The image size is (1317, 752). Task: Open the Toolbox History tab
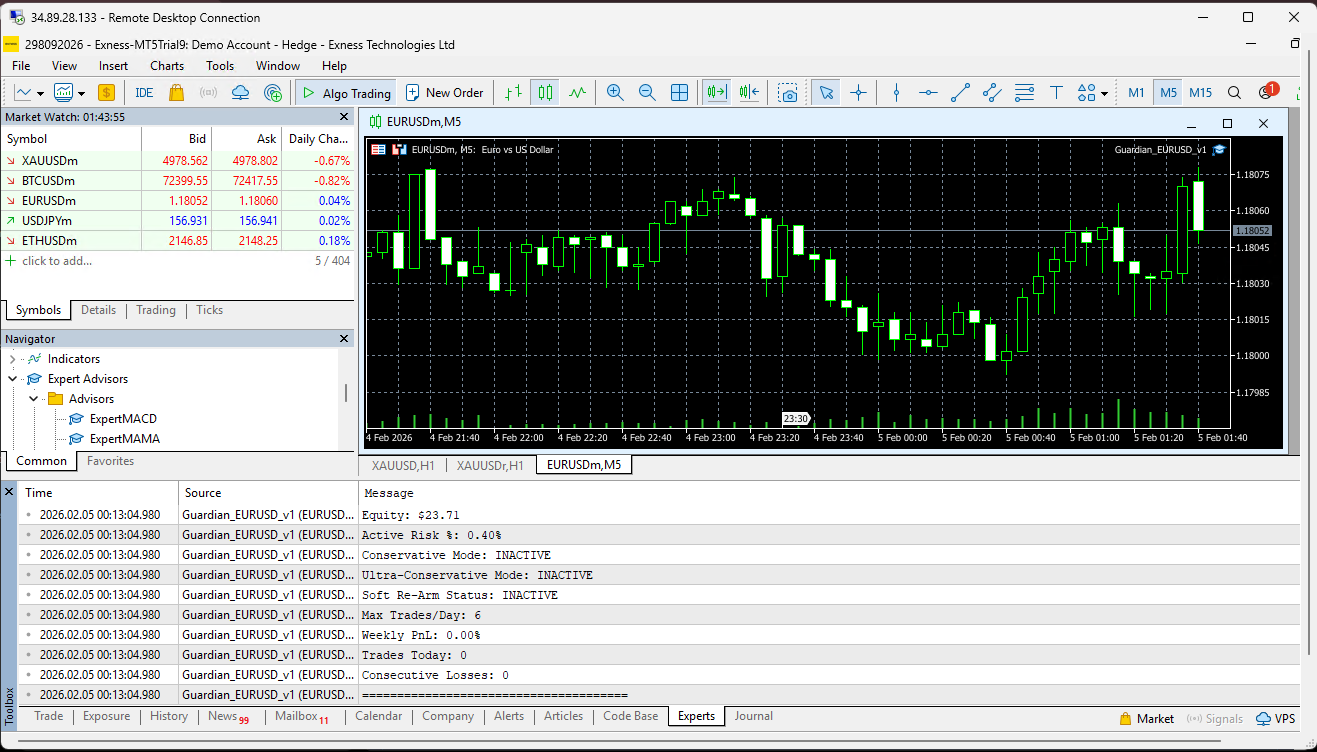pyautogui.click(x=169, y=716)
